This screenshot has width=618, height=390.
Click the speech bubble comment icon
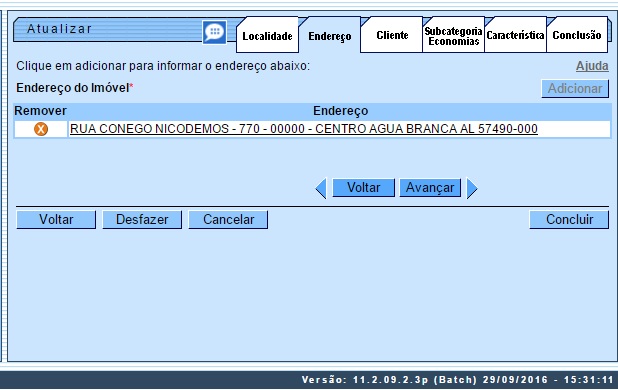tap(214, 32)
